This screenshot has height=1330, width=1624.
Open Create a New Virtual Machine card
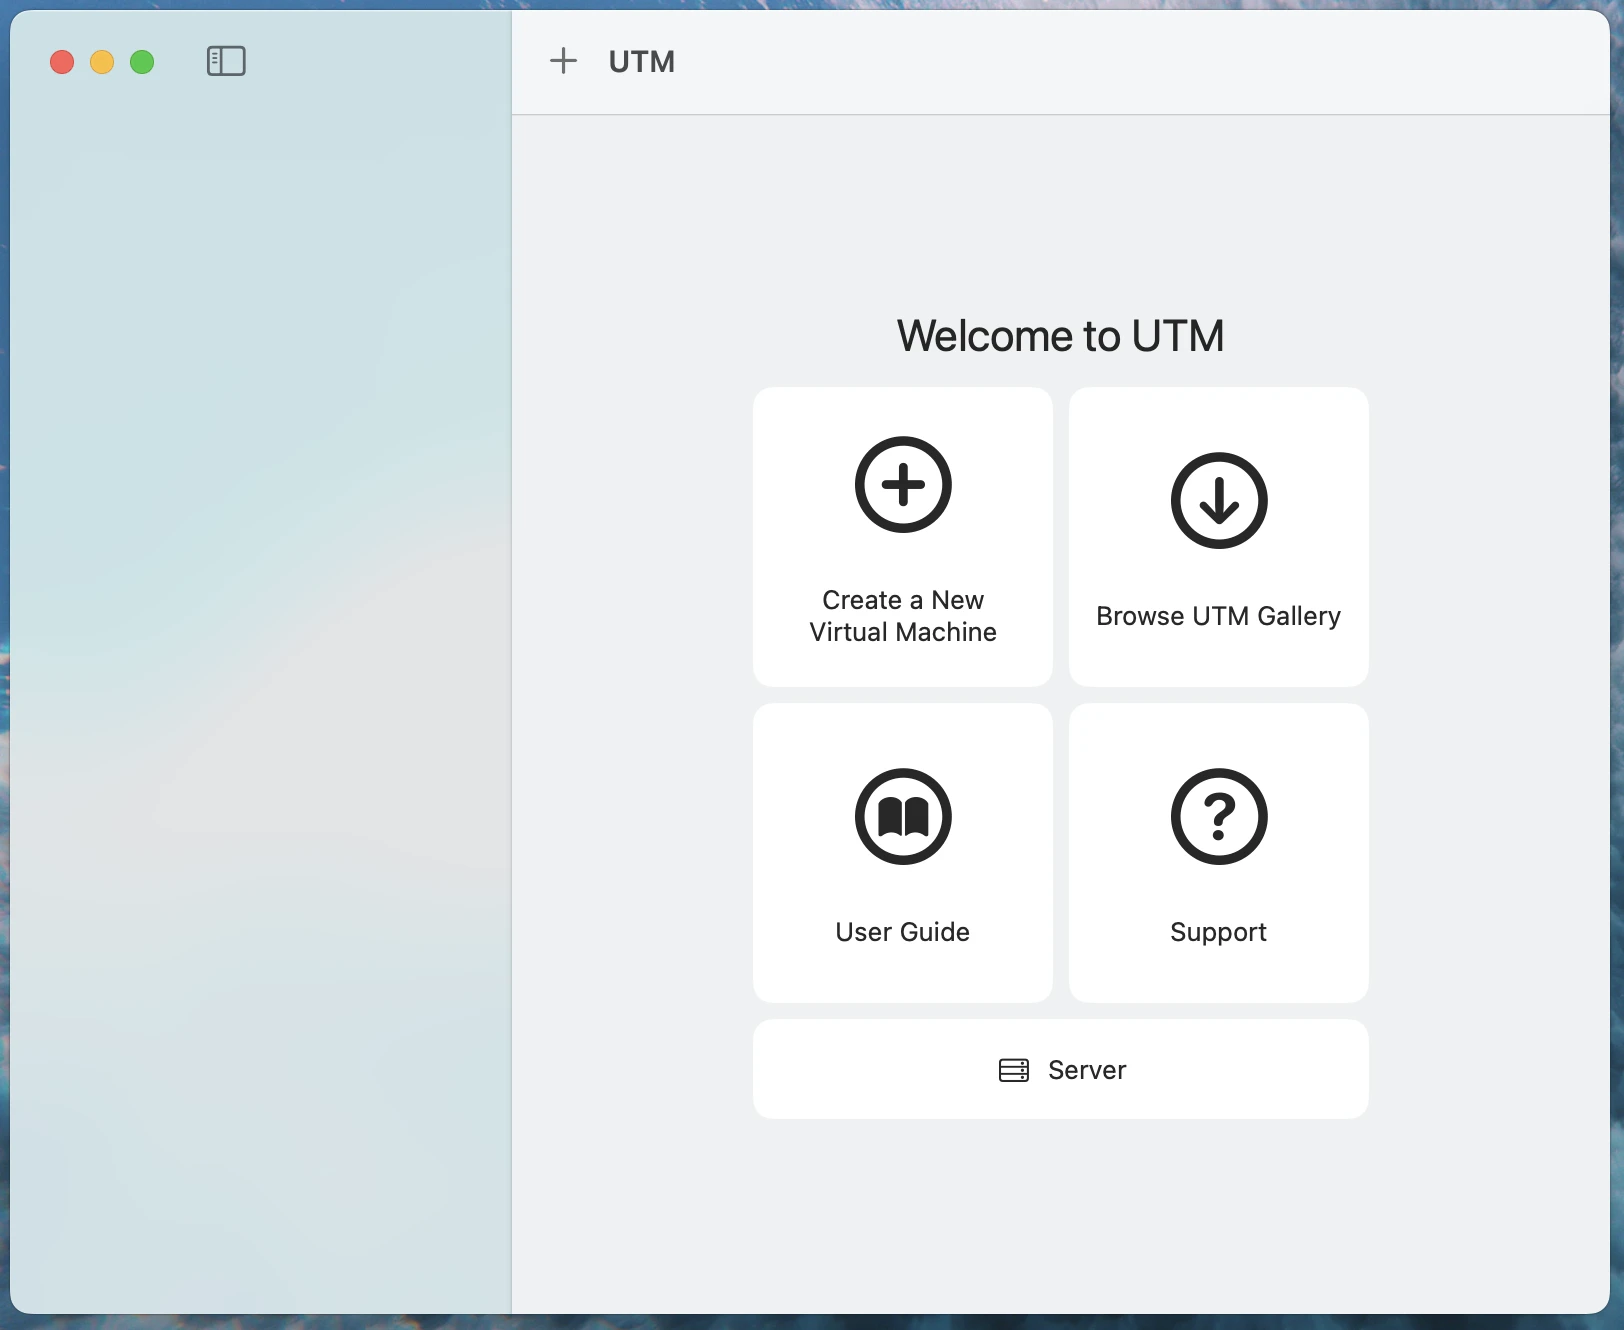tap(903, 537)
